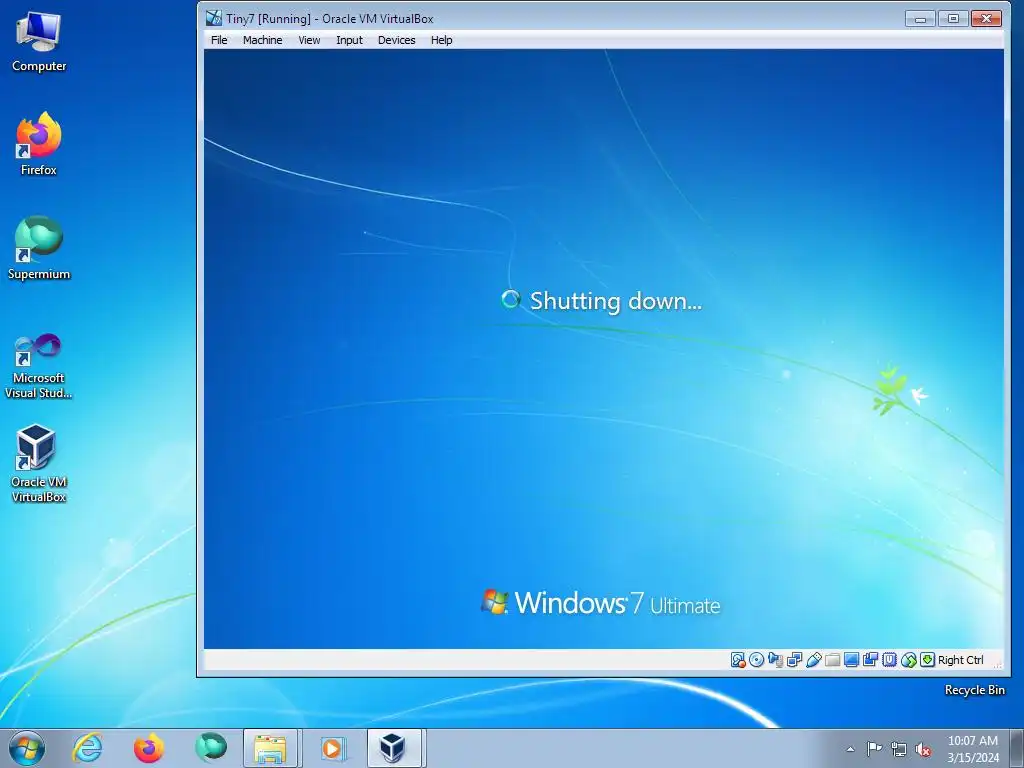The height and width of the screenshot is (768, 1024).
Task: Click the CPU virtualization features status icon
Action: (889, 660)
